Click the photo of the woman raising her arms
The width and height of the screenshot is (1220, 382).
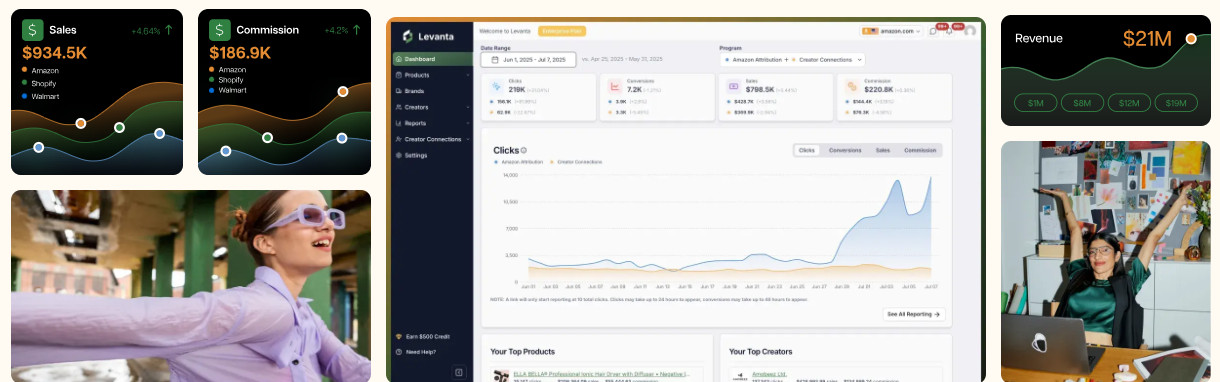point(1105,261)
